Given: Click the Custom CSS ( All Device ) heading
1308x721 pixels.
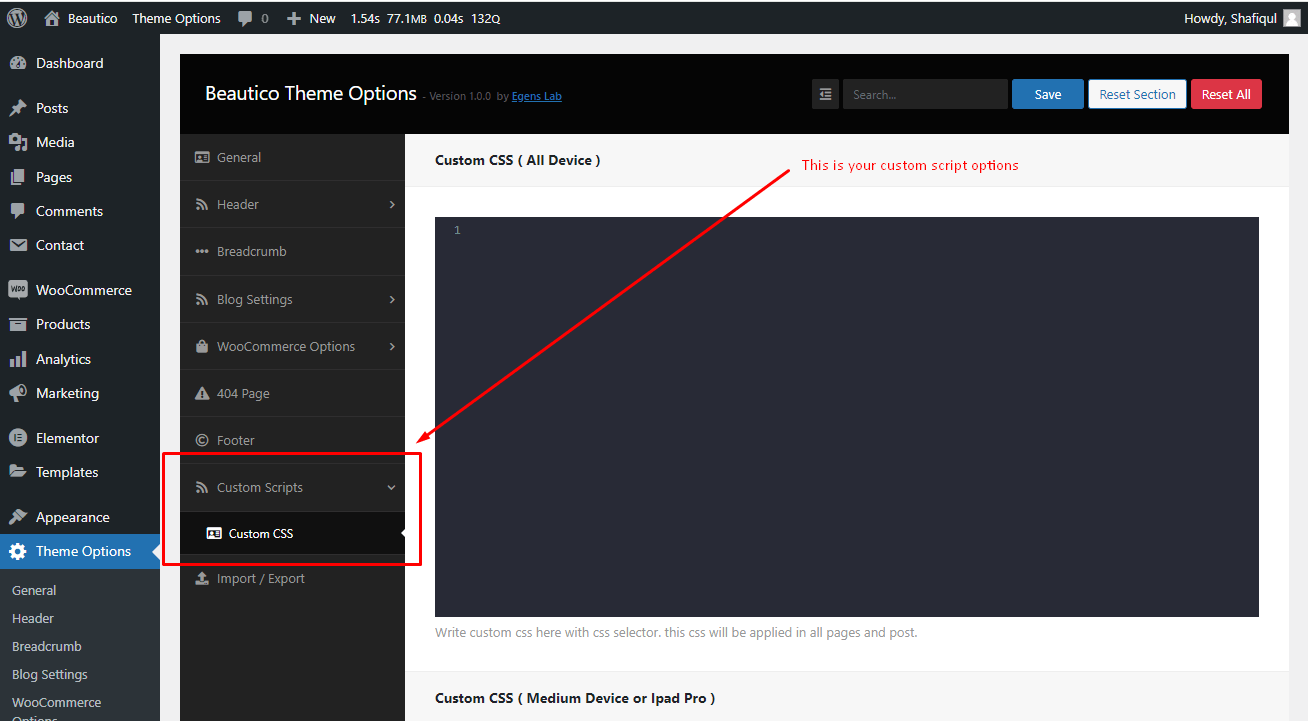Looking at the screenshot, I should pos(518,160).
